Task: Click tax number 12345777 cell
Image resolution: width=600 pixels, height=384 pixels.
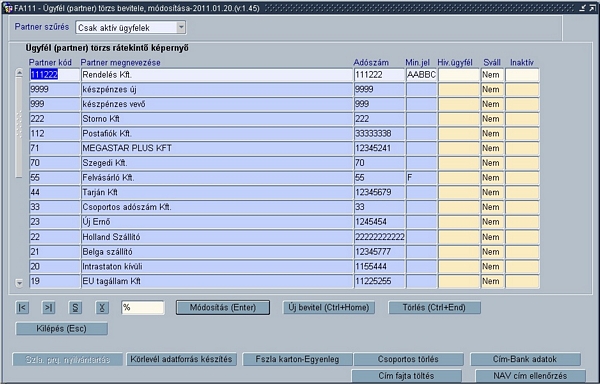Action: 379,252
